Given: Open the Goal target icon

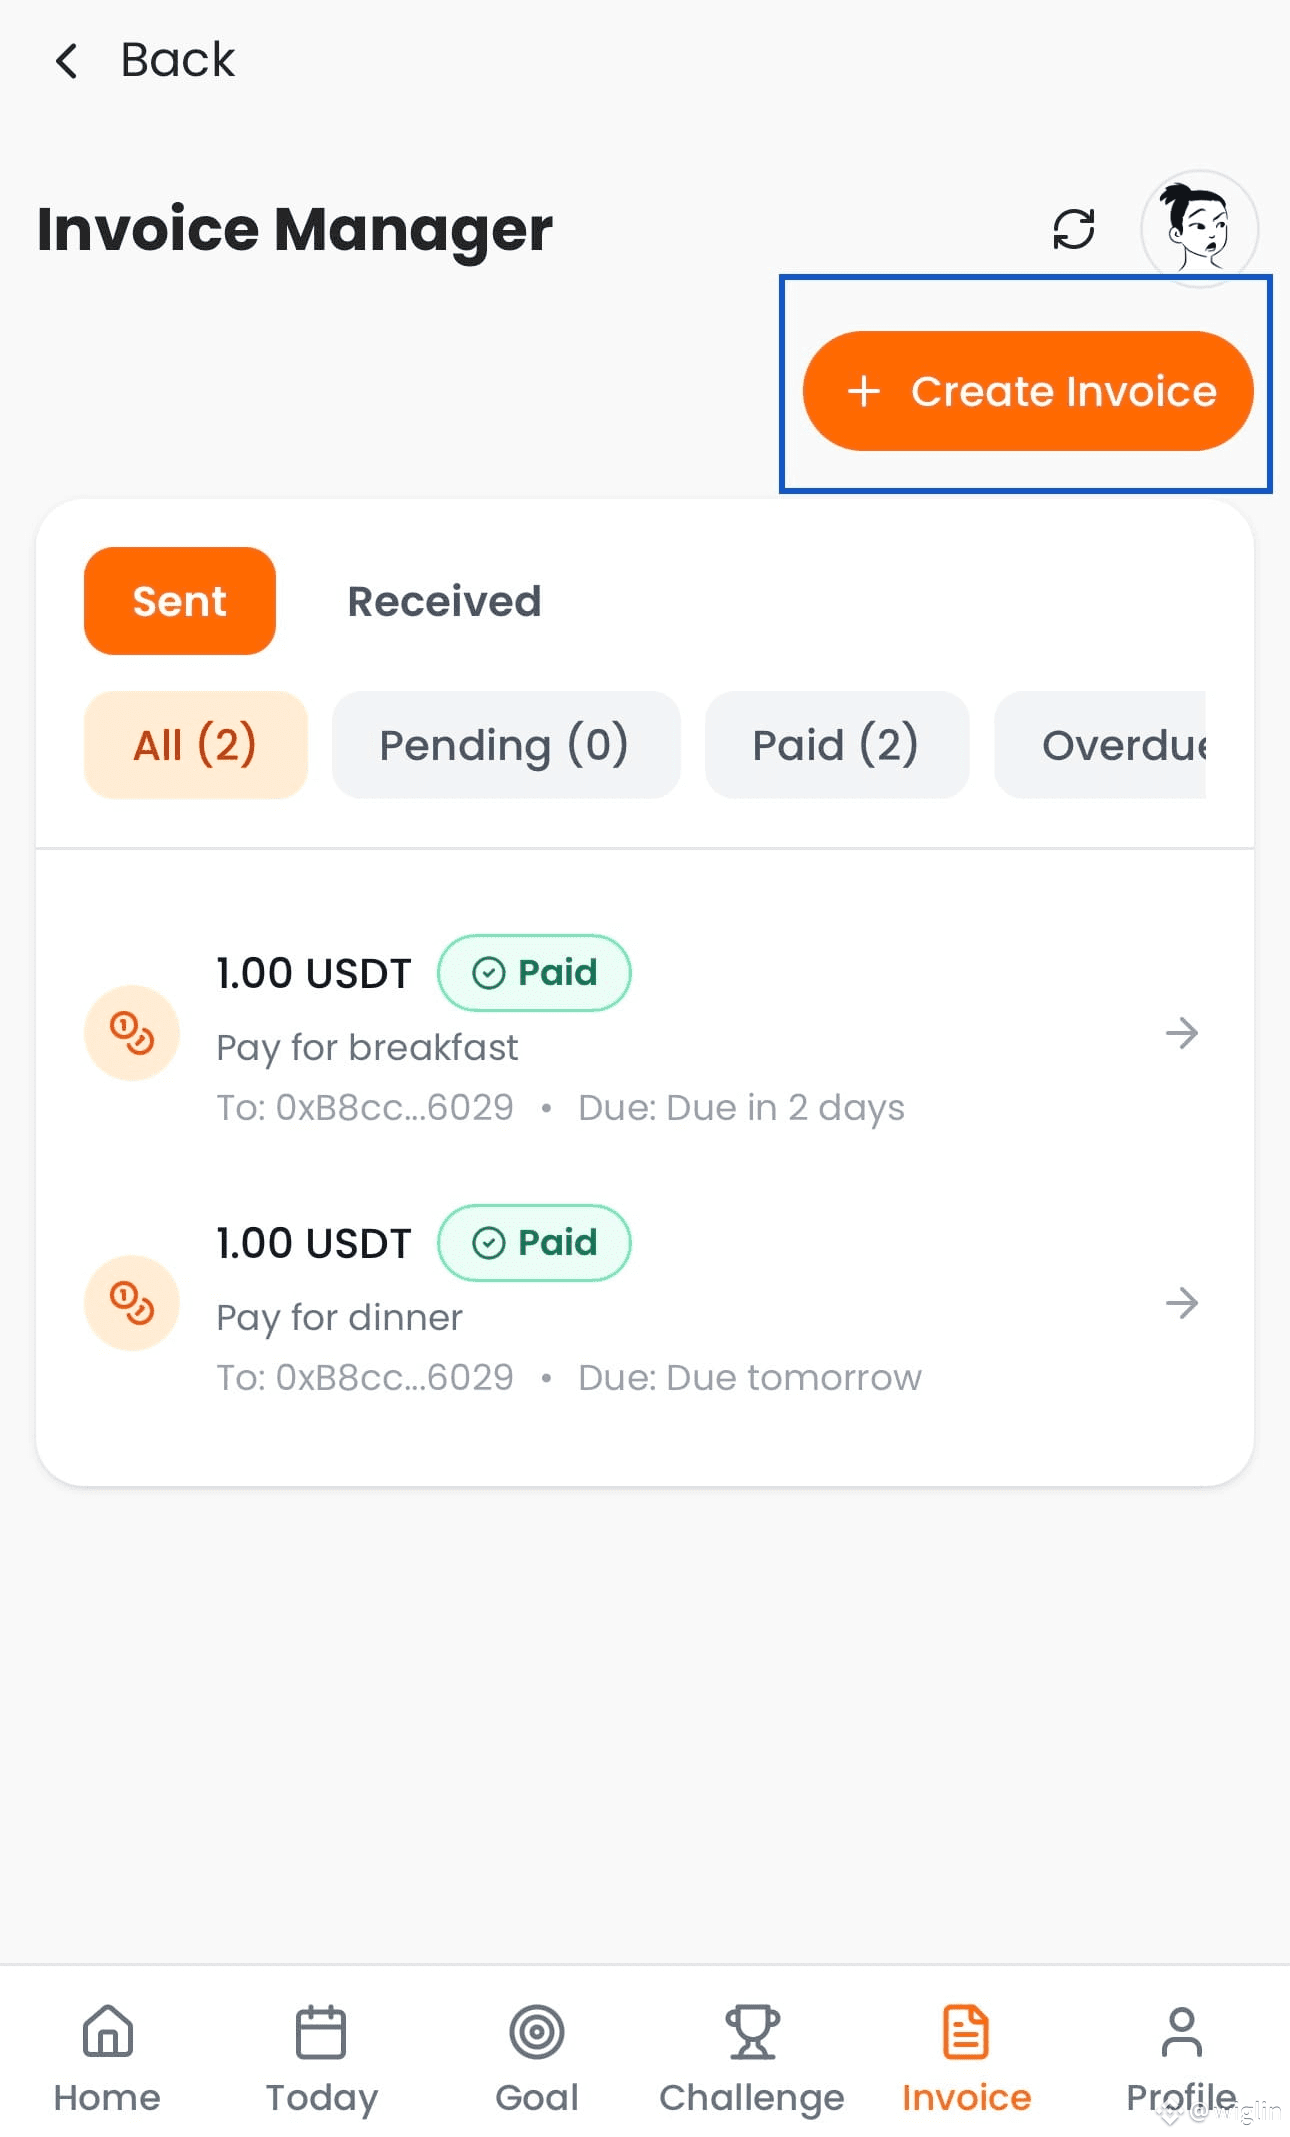Looking at the screenshot, I should coord(537,2032).
